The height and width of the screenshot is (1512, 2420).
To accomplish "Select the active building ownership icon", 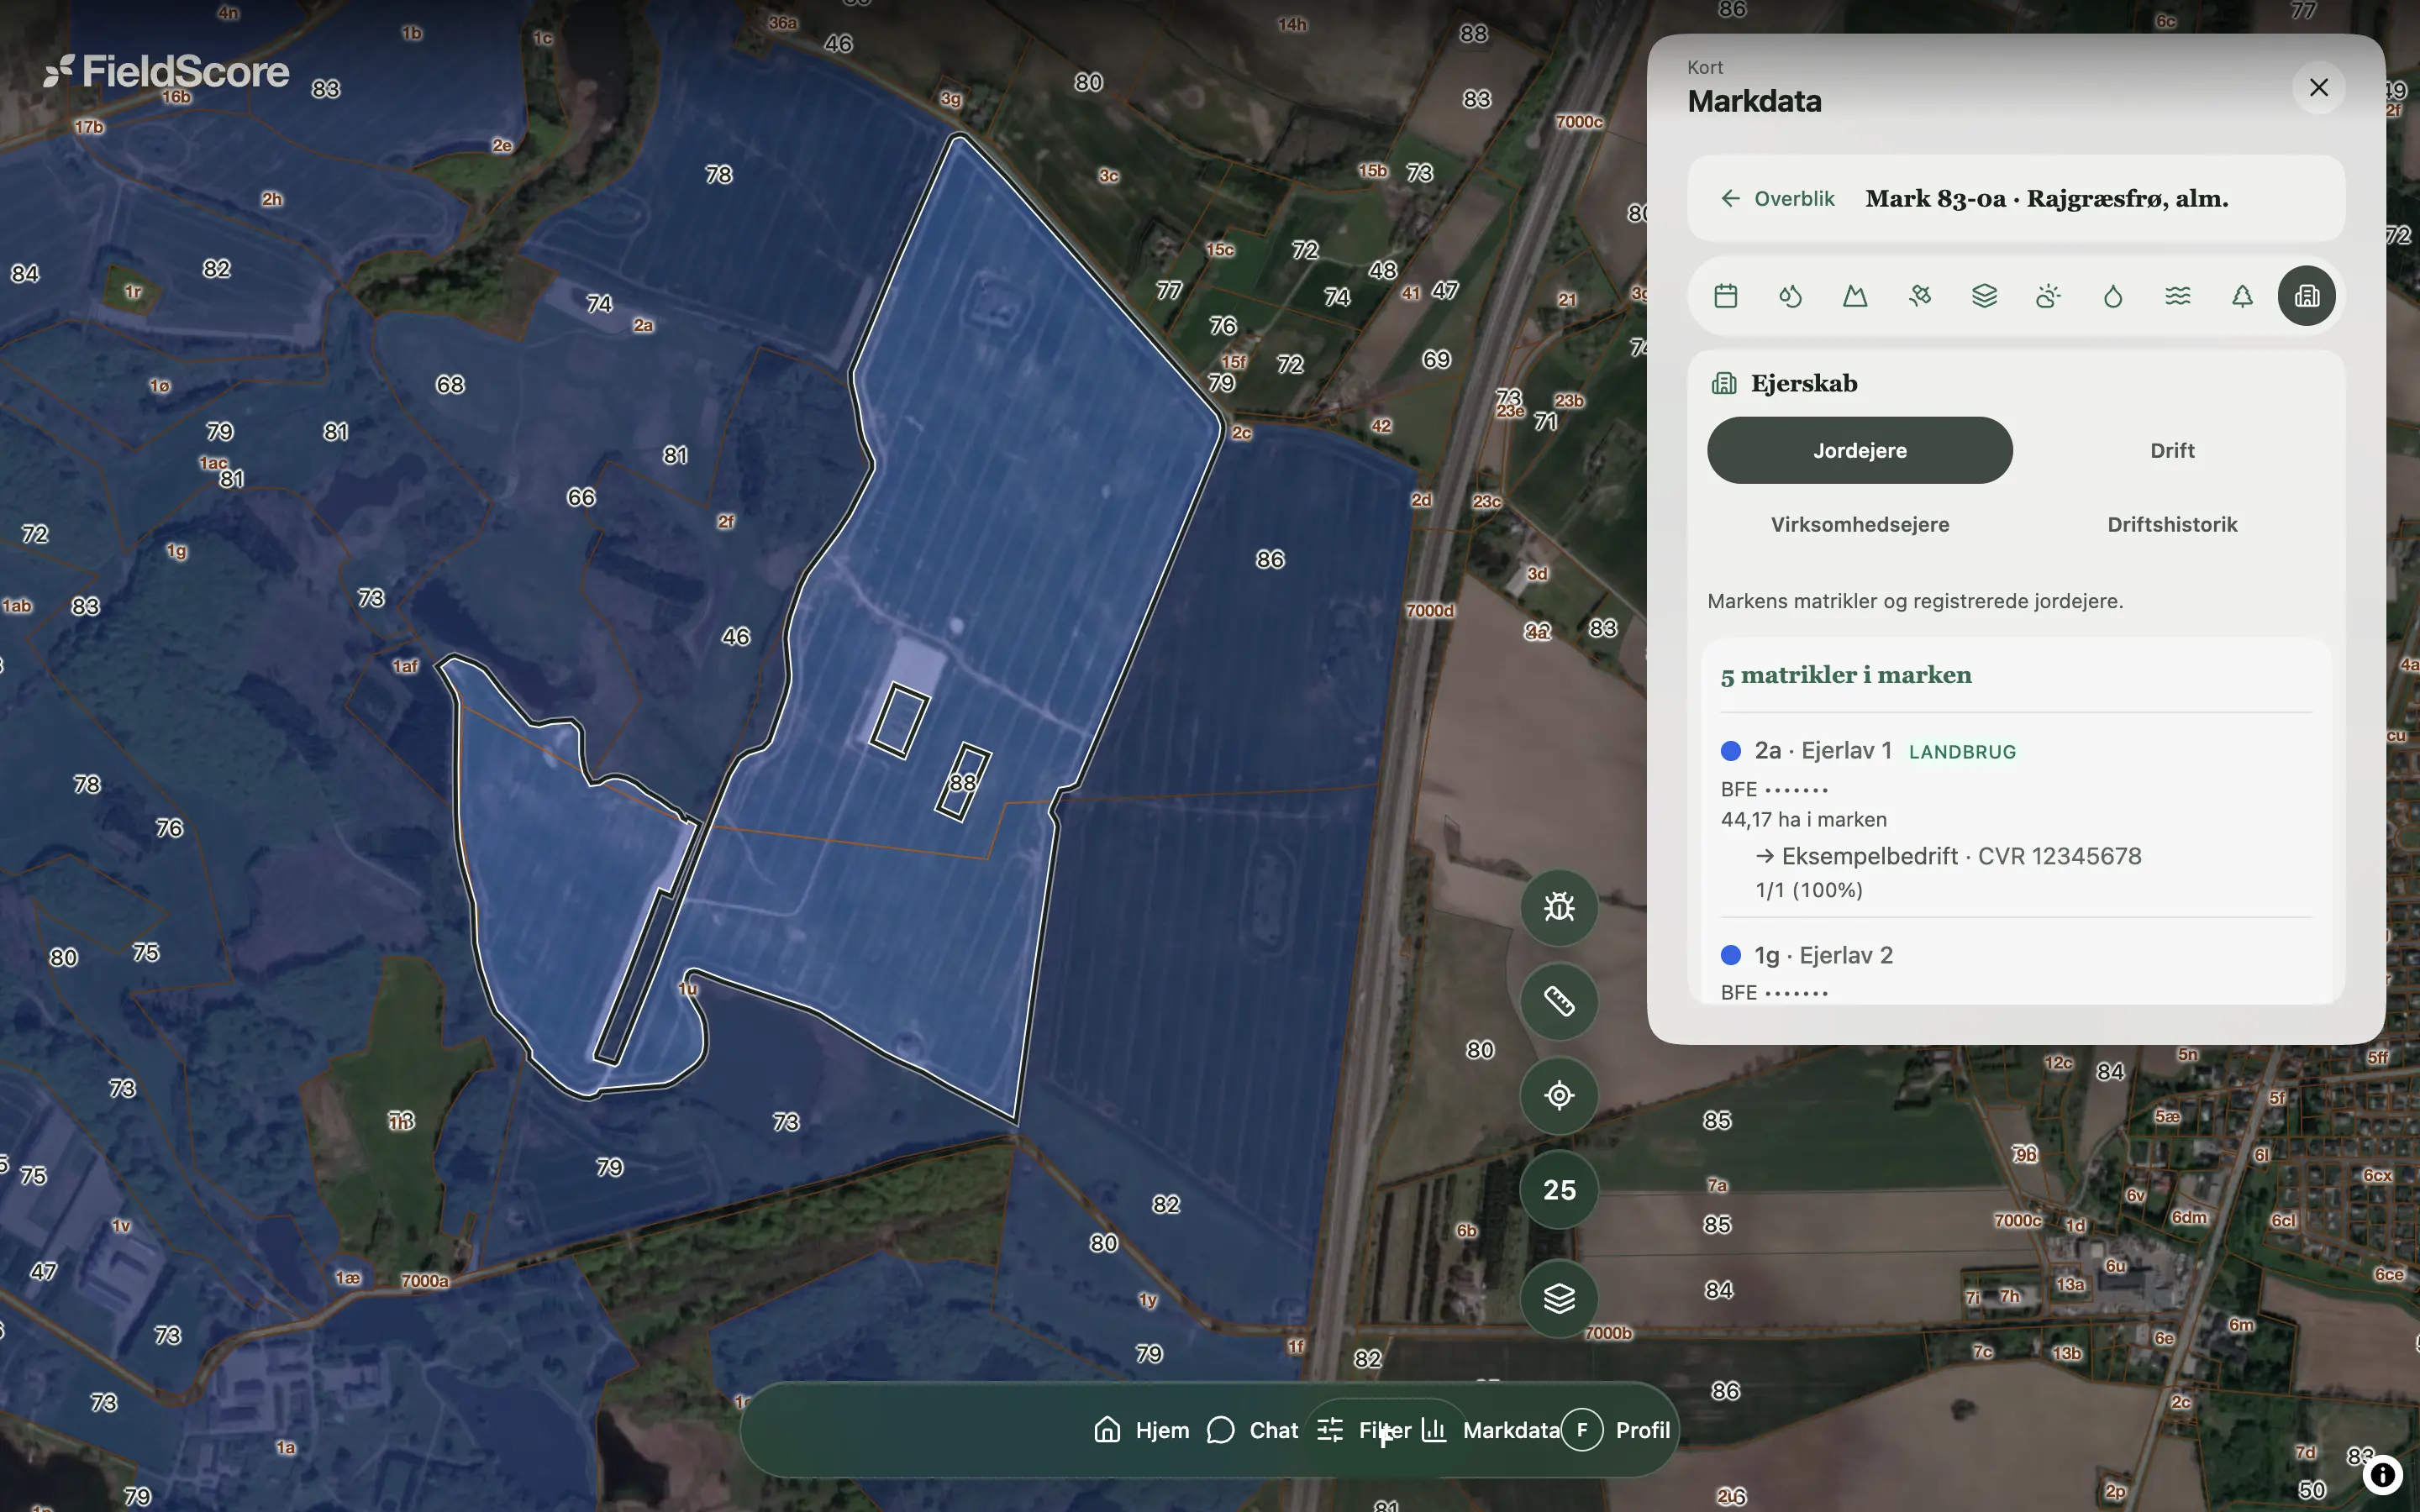I will point(2307,296).
